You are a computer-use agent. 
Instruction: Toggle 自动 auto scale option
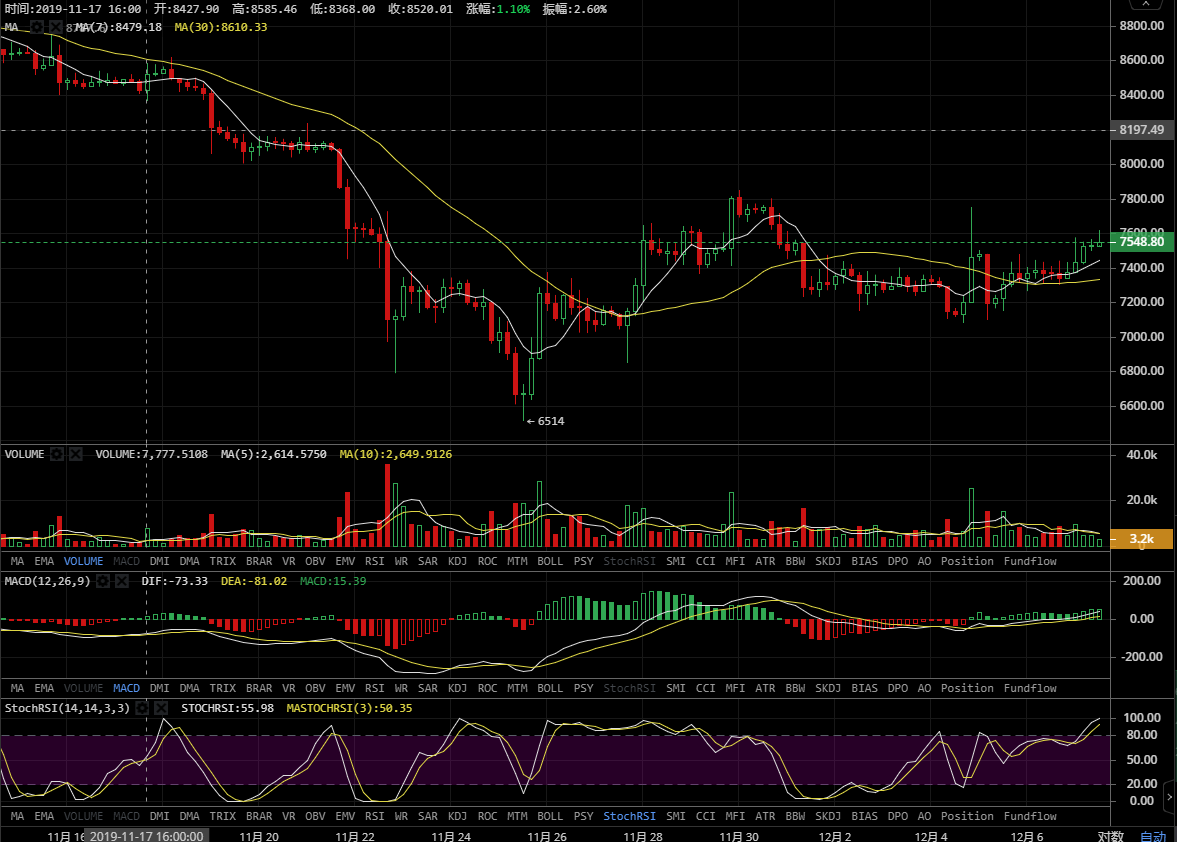click(1153, 836)
